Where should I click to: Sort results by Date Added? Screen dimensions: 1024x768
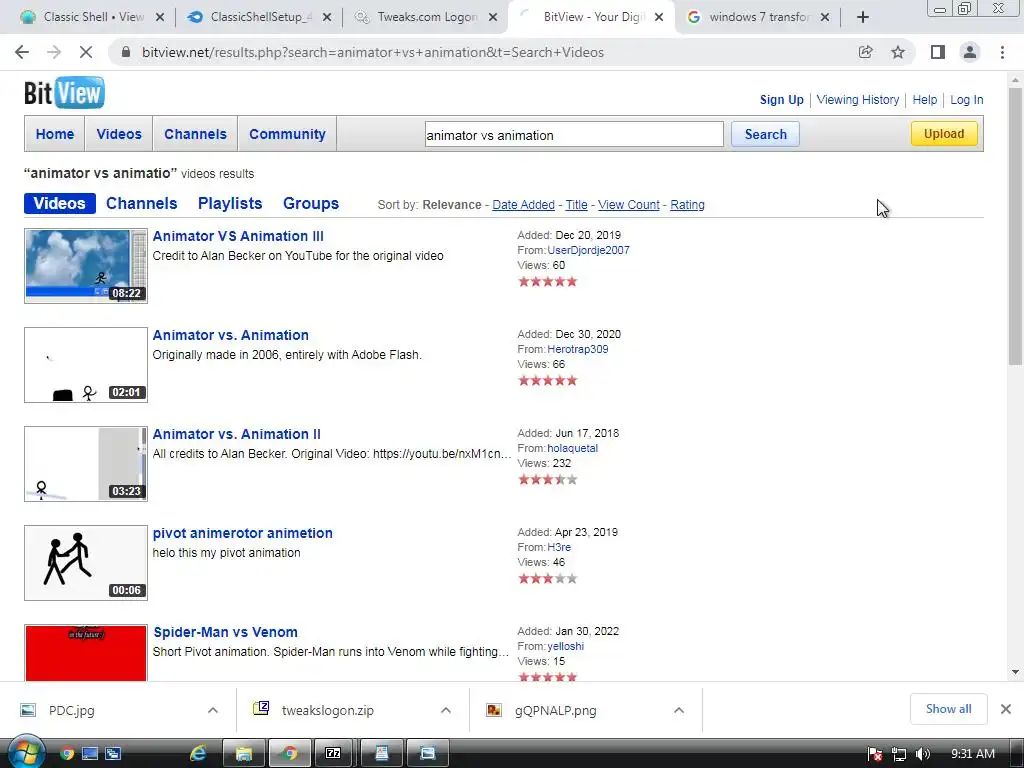523,204
